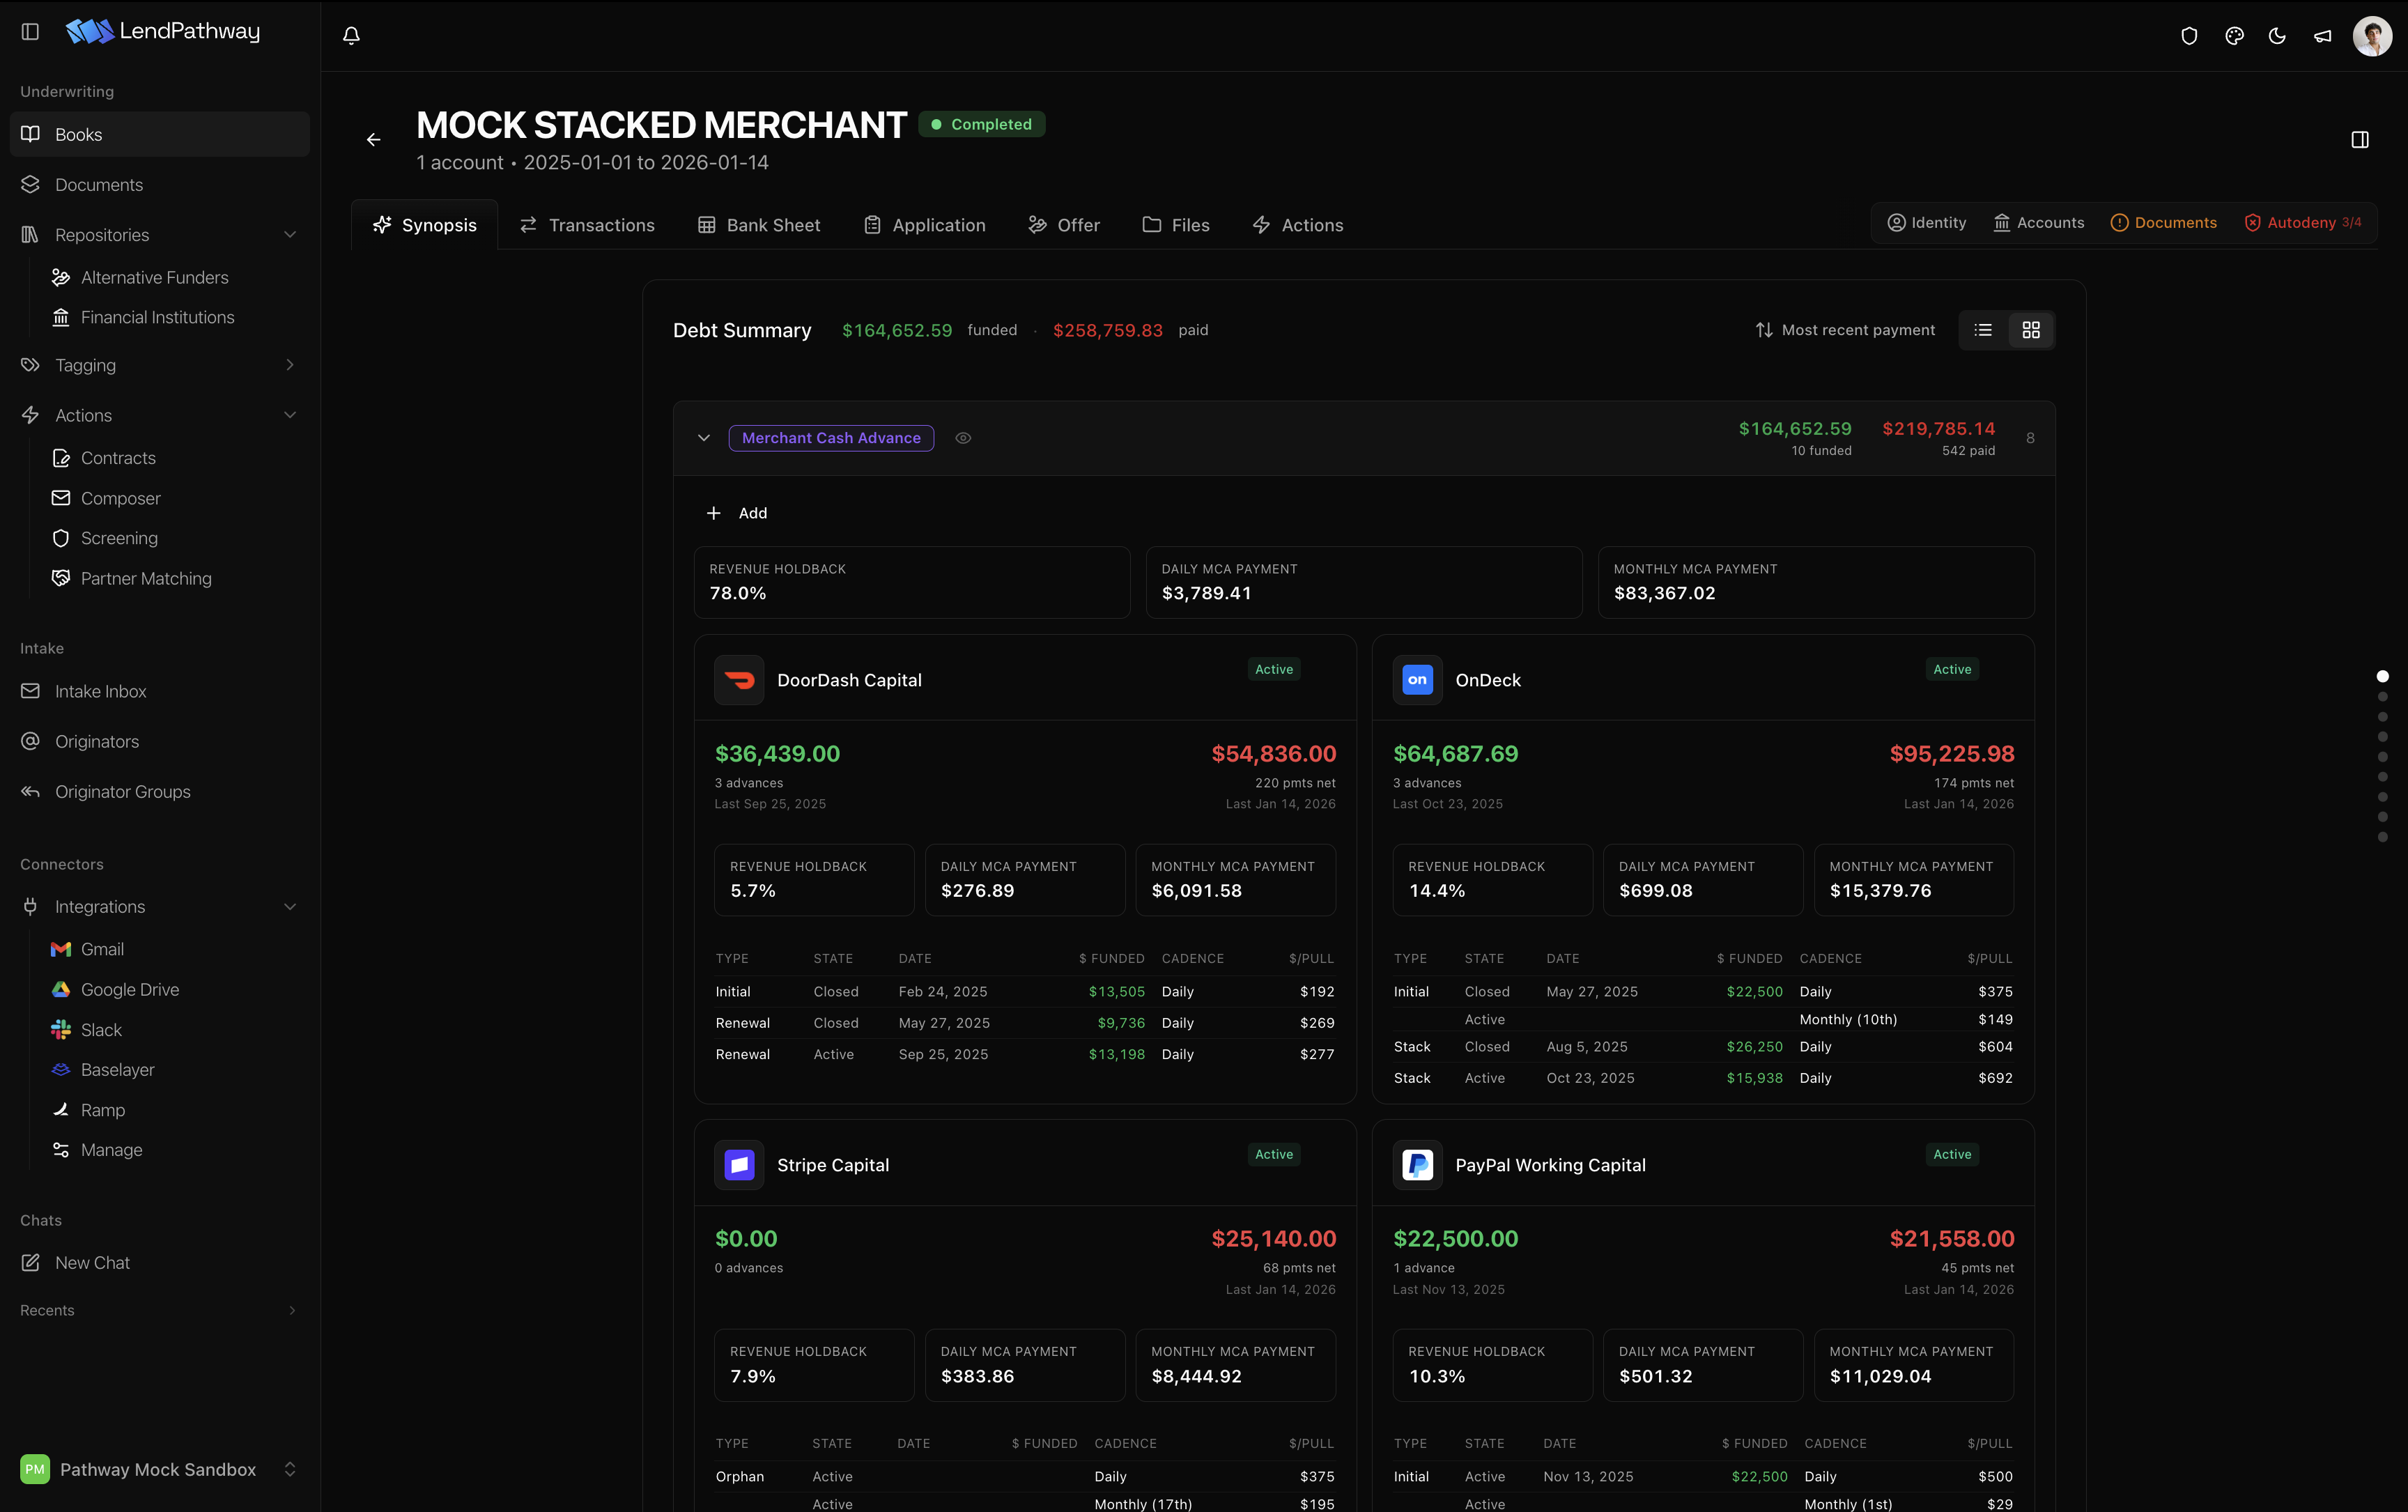Click the shield icon in top bar

pyautogui.click(x=2189, y=36)
